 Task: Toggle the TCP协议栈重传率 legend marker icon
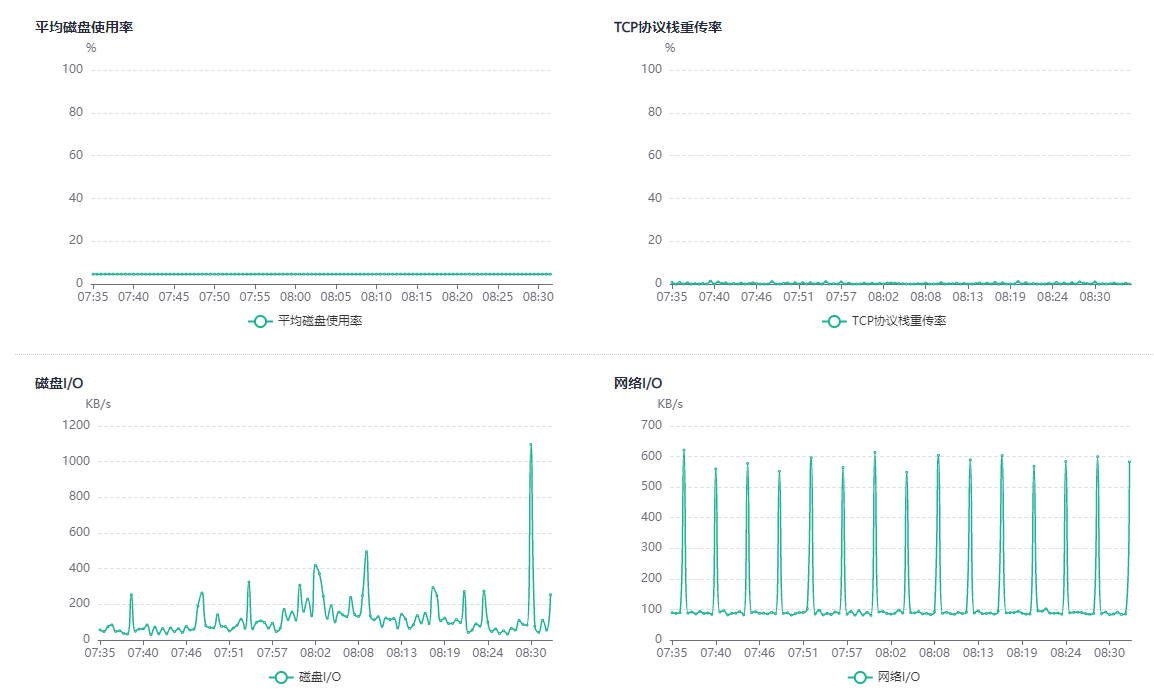[834, 322]
